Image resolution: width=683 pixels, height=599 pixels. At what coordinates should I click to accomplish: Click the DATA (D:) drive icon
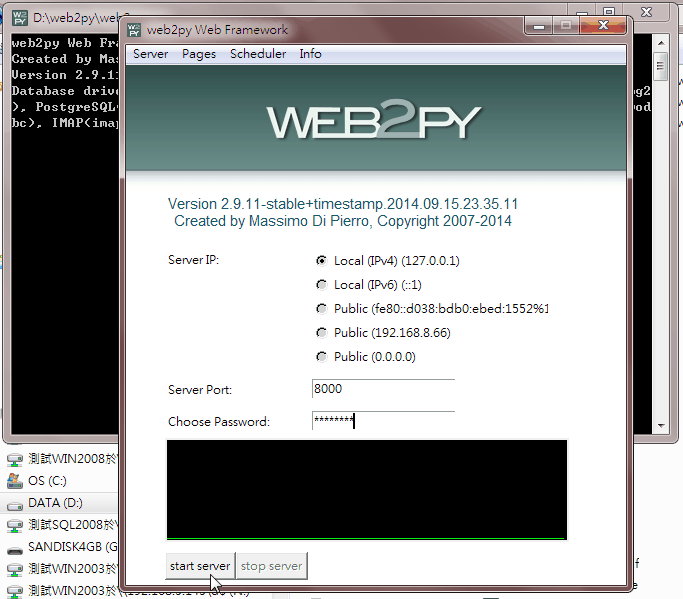[15, 505]
